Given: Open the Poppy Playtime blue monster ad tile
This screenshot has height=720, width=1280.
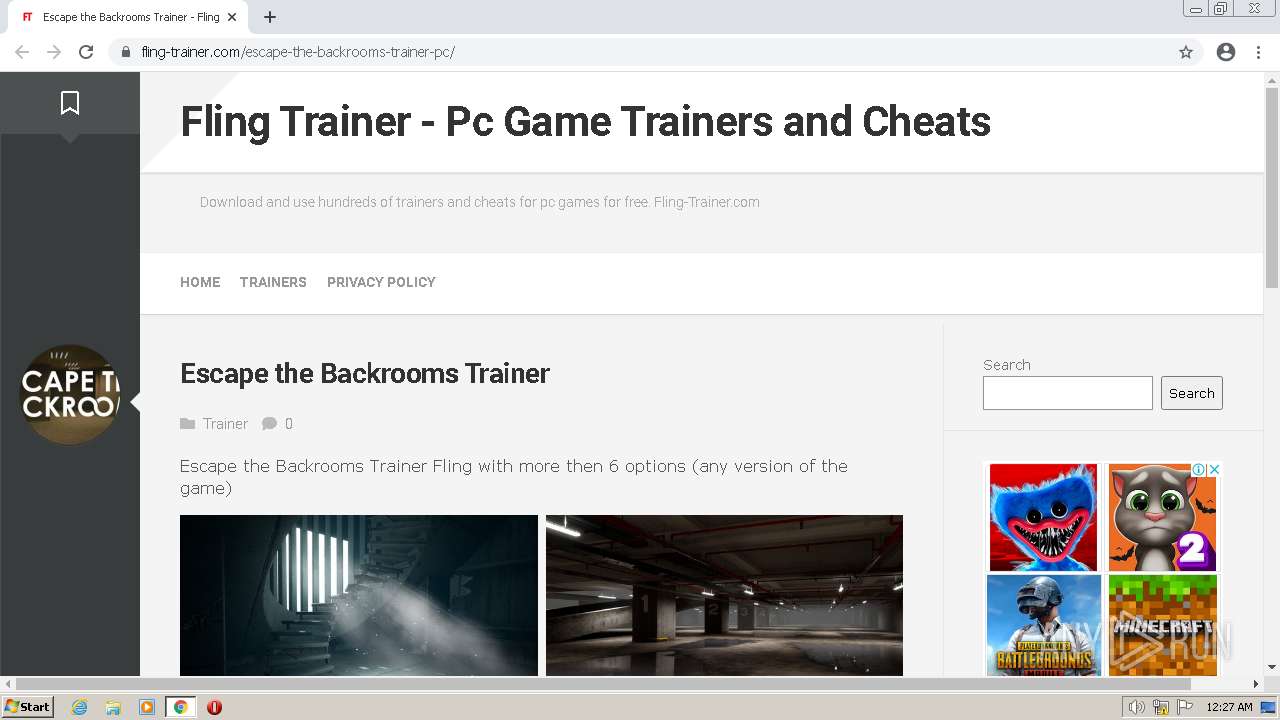Looking at the screenshot, I should click(x=1043, y=517).
